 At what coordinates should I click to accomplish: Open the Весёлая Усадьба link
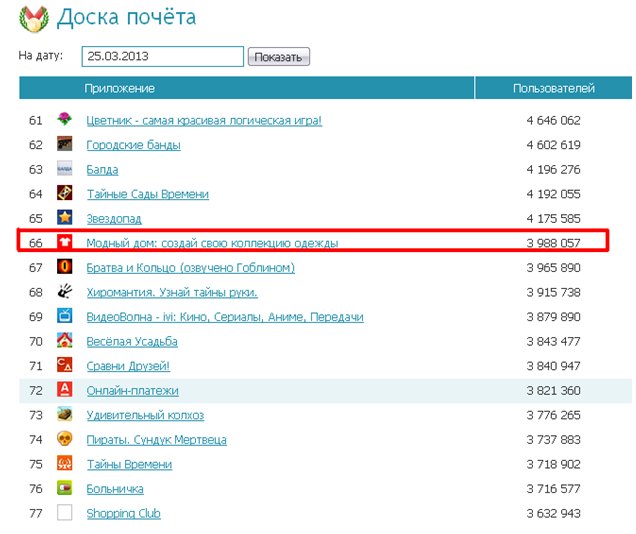pyautogui.click(x=132, y=341)
